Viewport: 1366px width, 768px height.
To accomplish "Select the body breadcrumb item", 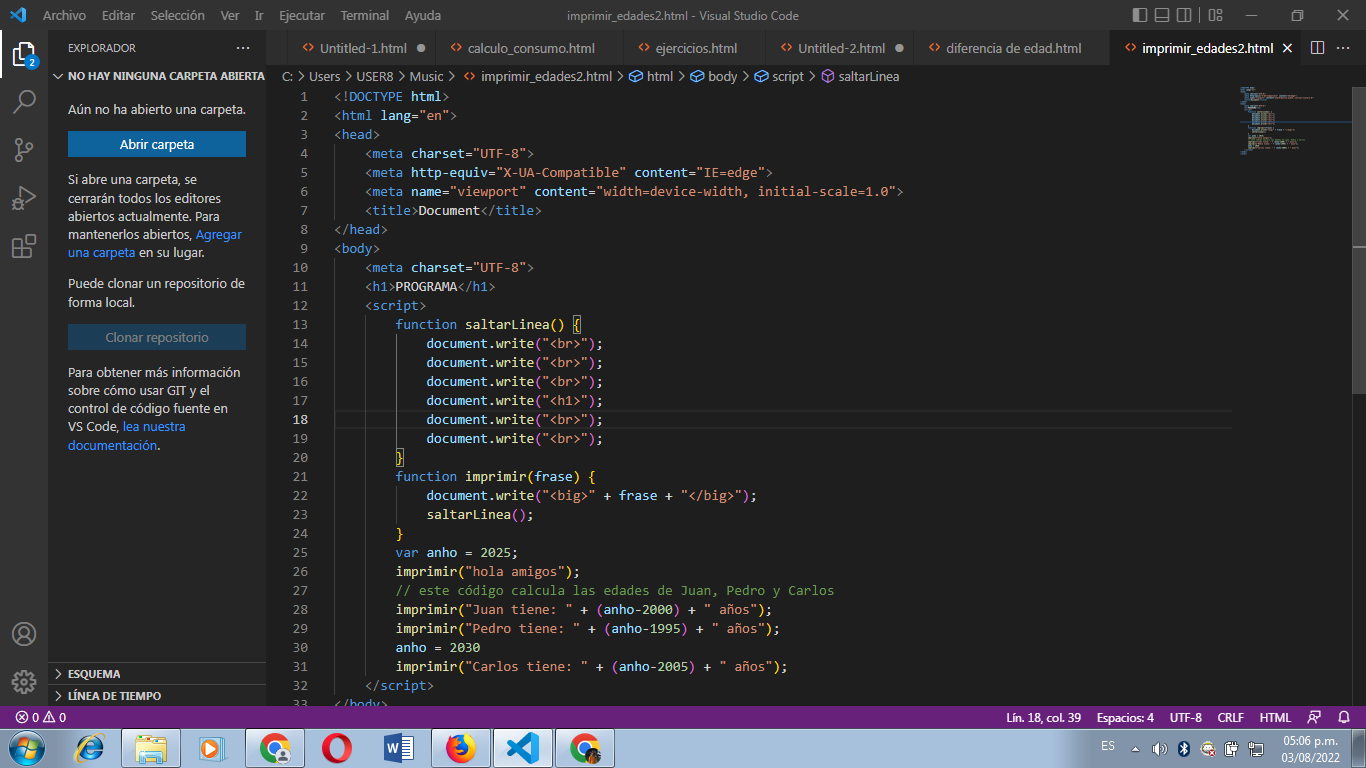I will click(714, 76).
